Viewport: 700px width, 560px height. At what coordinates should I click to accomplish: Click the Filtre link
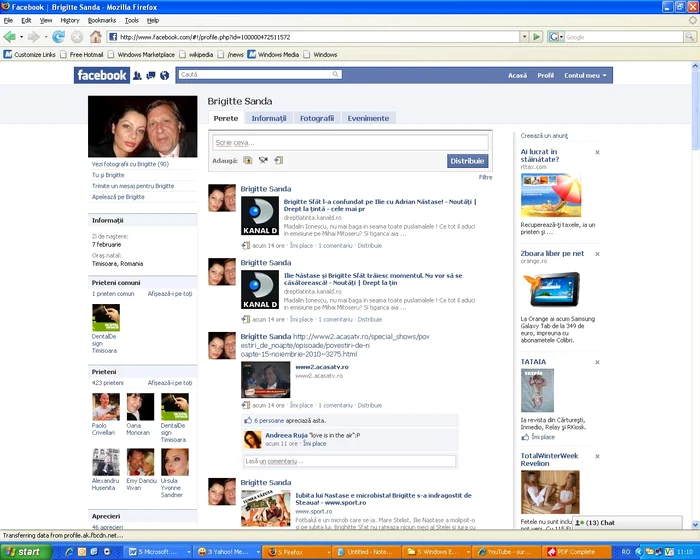point(485,177)
